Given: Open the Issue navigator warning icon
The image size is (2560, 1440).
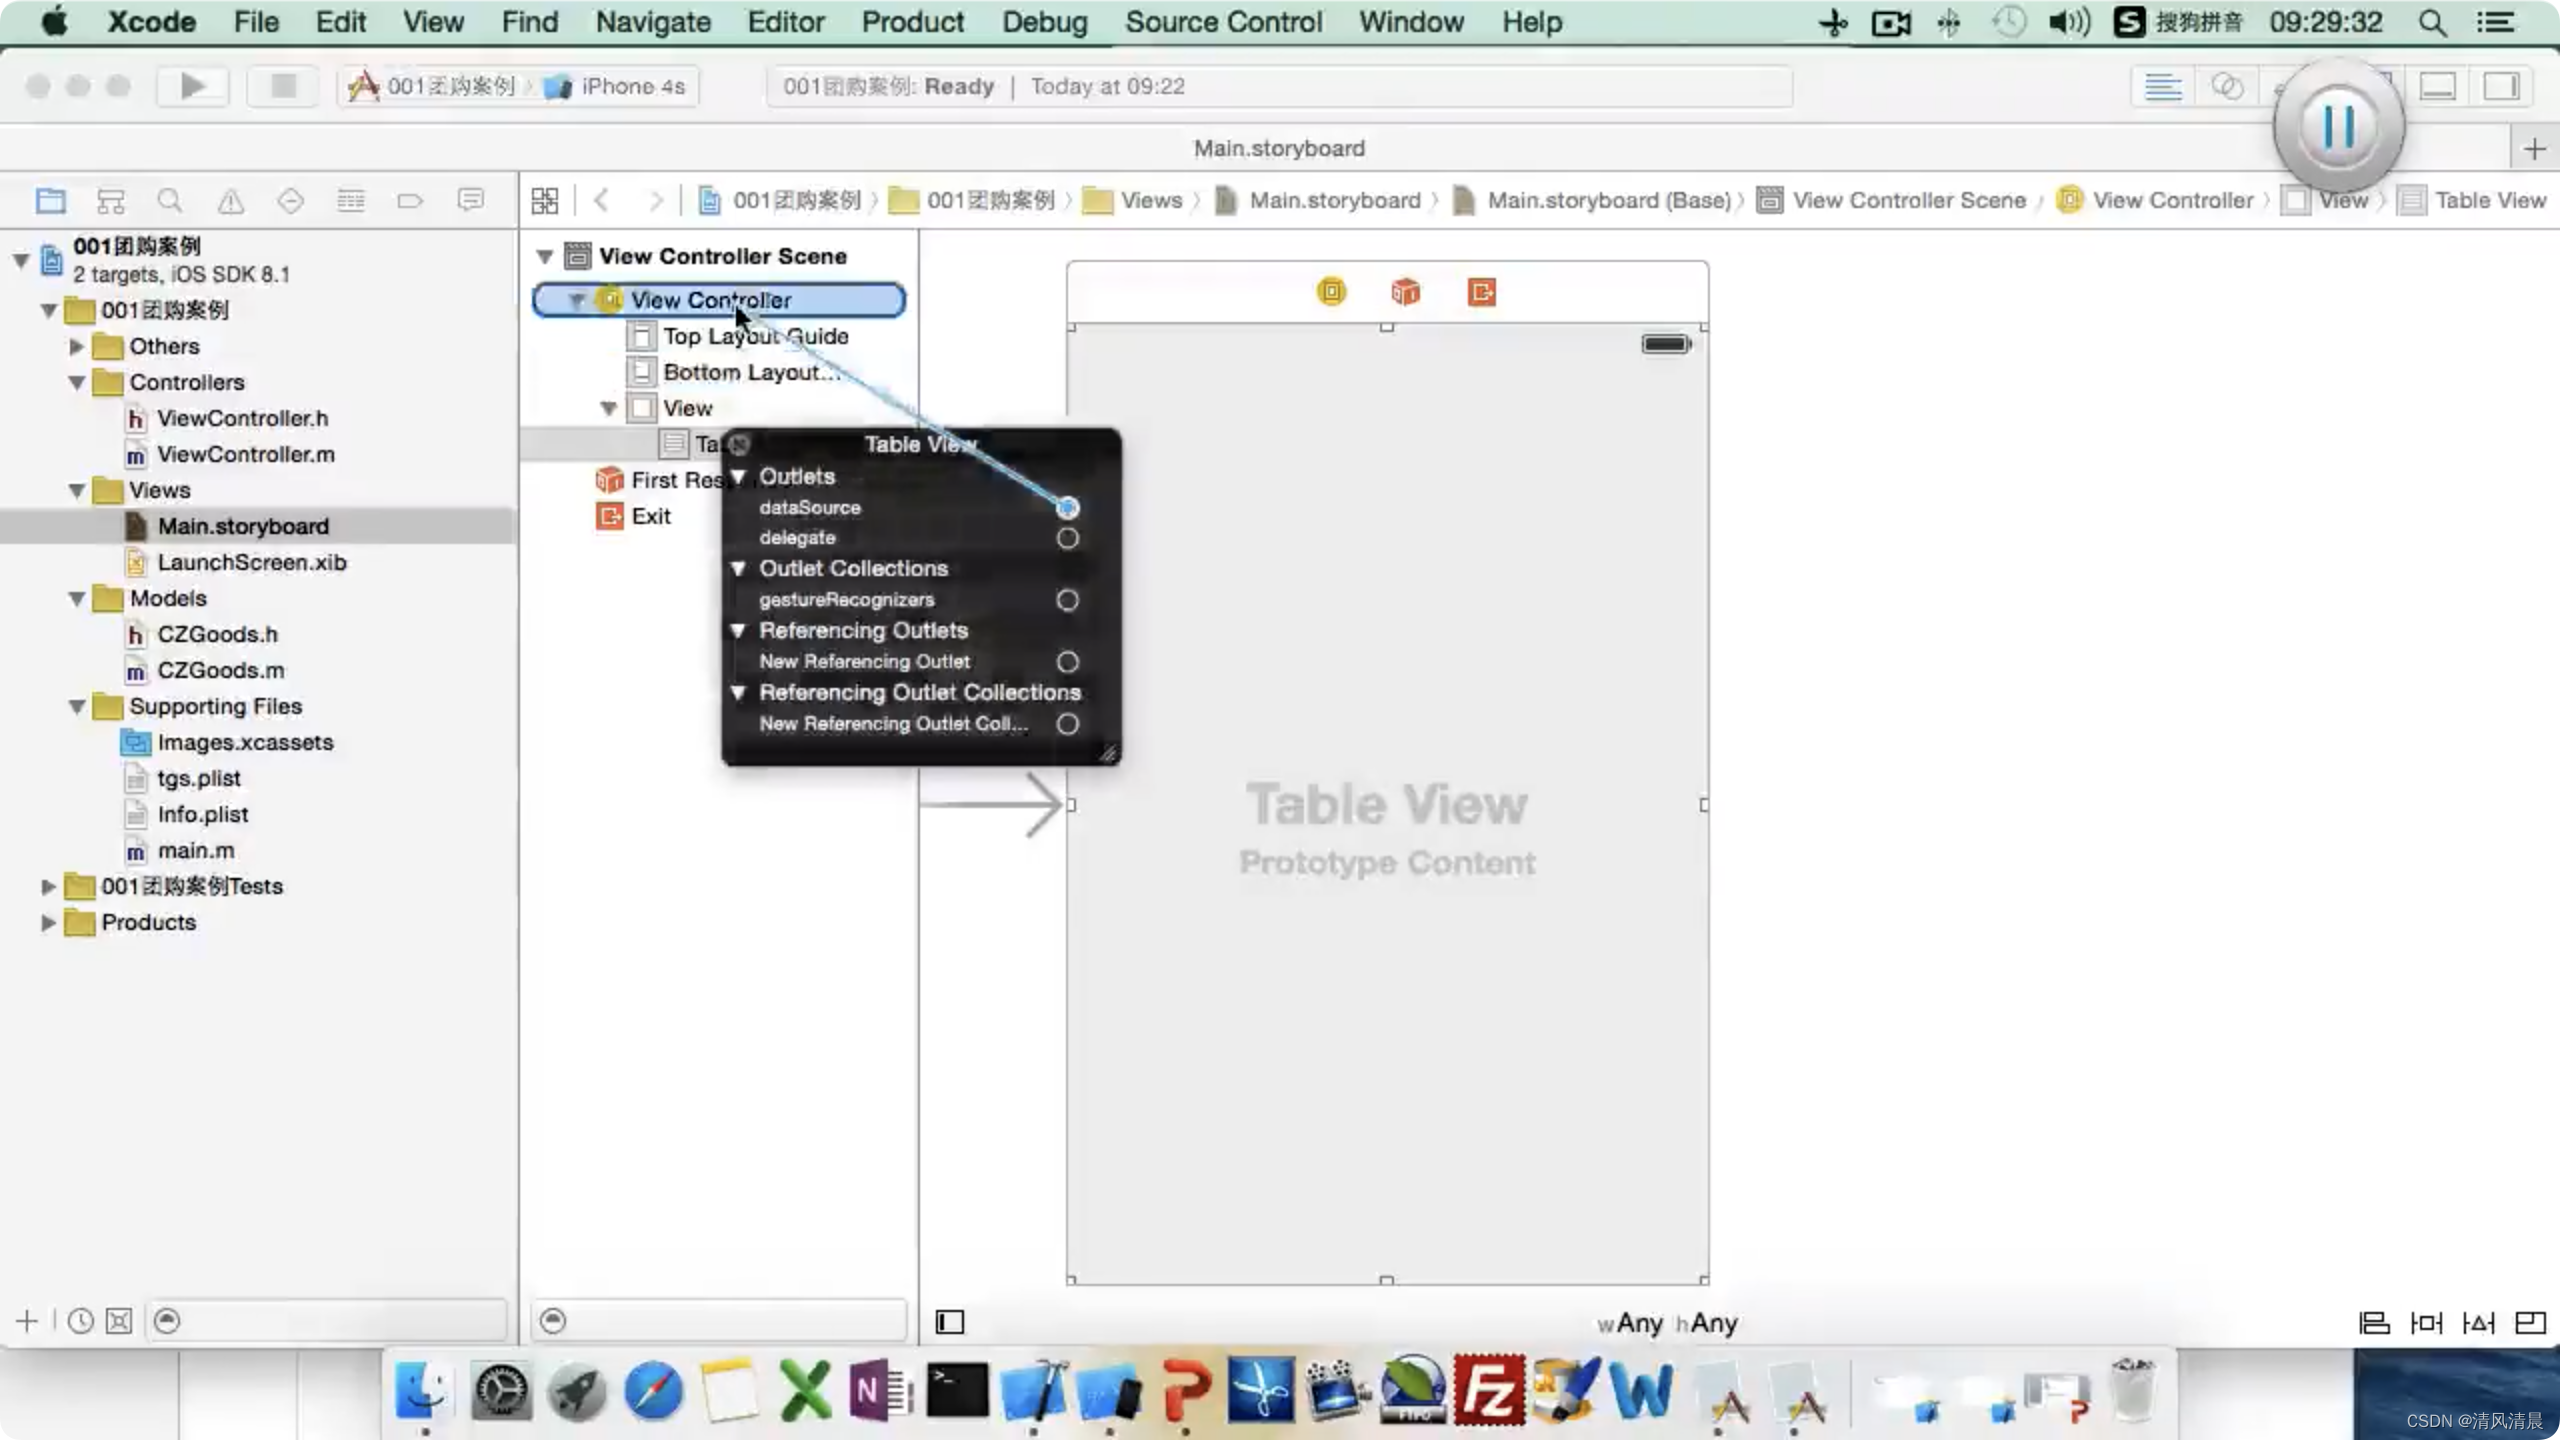Looking at the screenshot, I should (x=230, y=201).
